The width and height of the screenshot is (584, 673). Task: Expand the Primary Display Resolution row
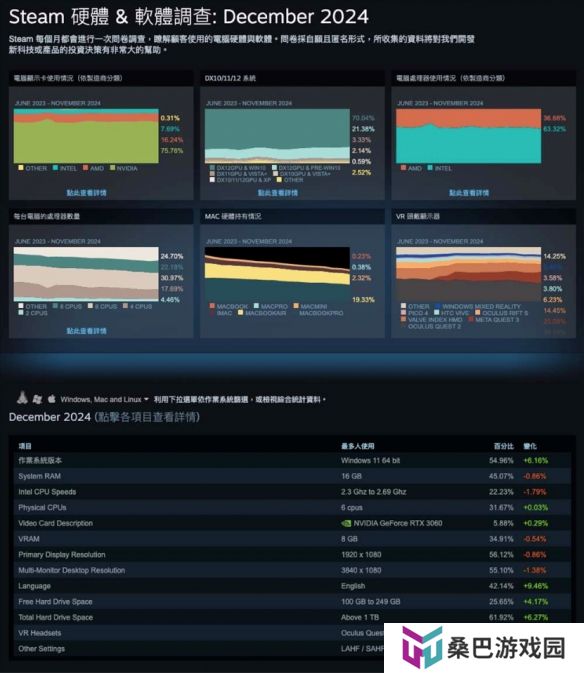click(292, 555)
